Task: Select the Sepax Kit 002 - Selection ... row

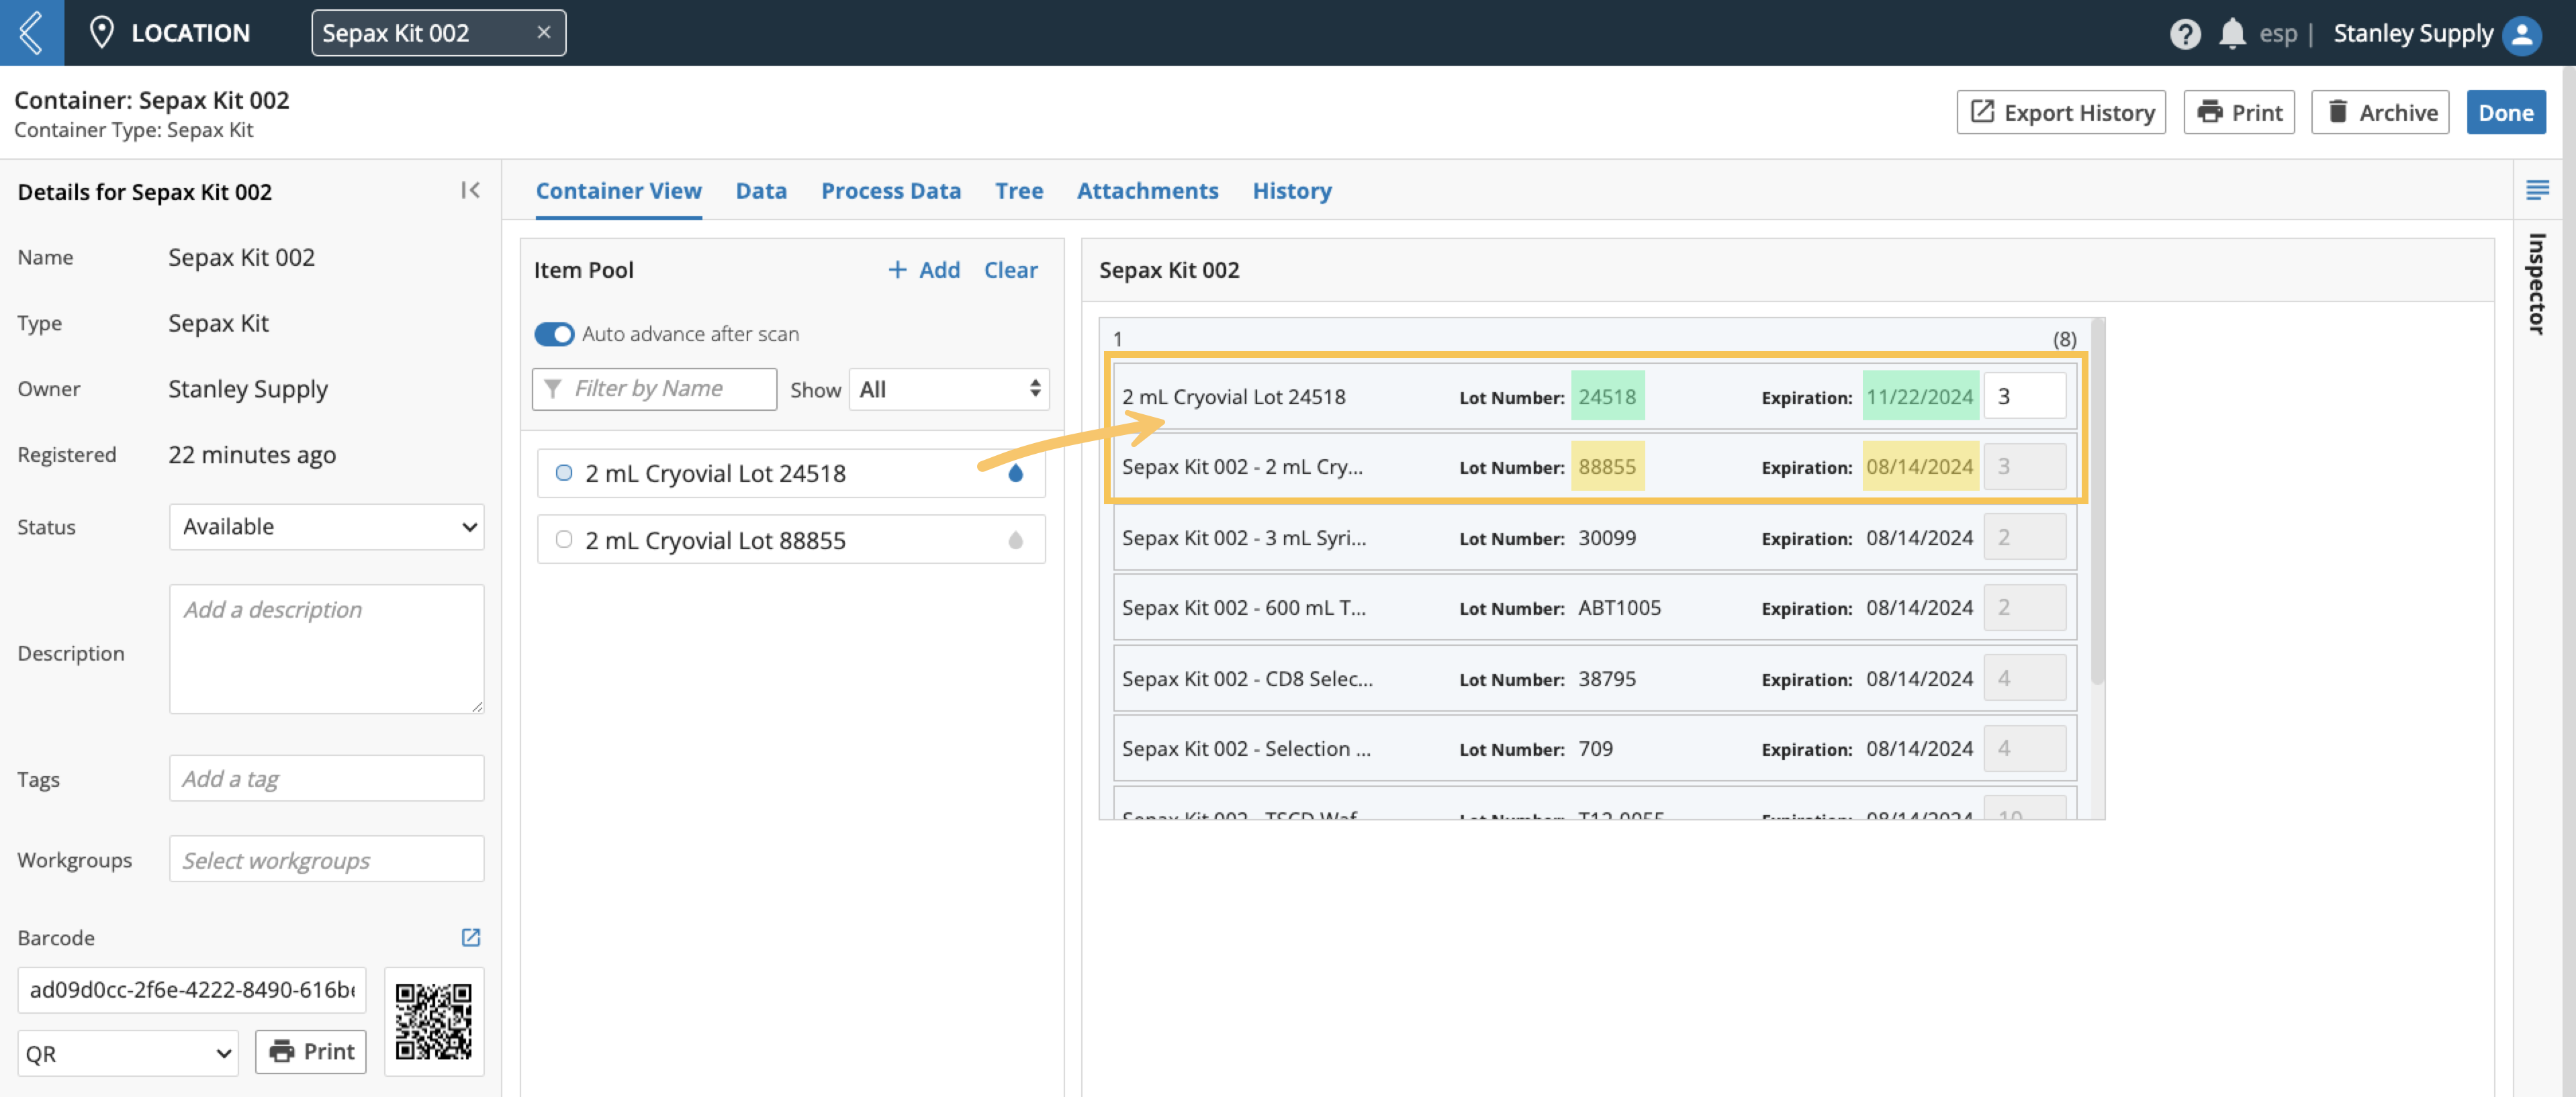Action: click(1594, 748)
